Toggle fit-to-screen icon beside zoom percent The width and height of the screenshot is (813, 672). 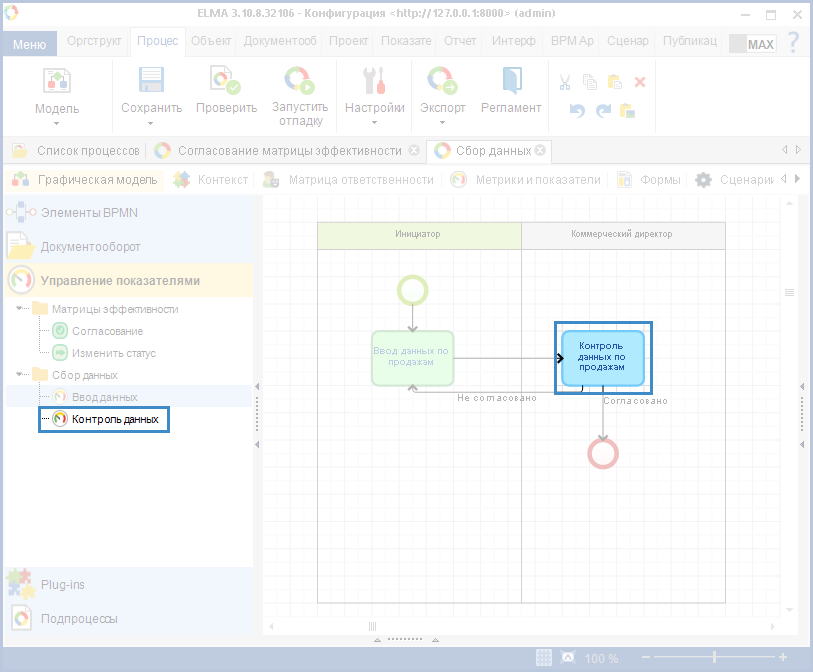coord(568,658)
